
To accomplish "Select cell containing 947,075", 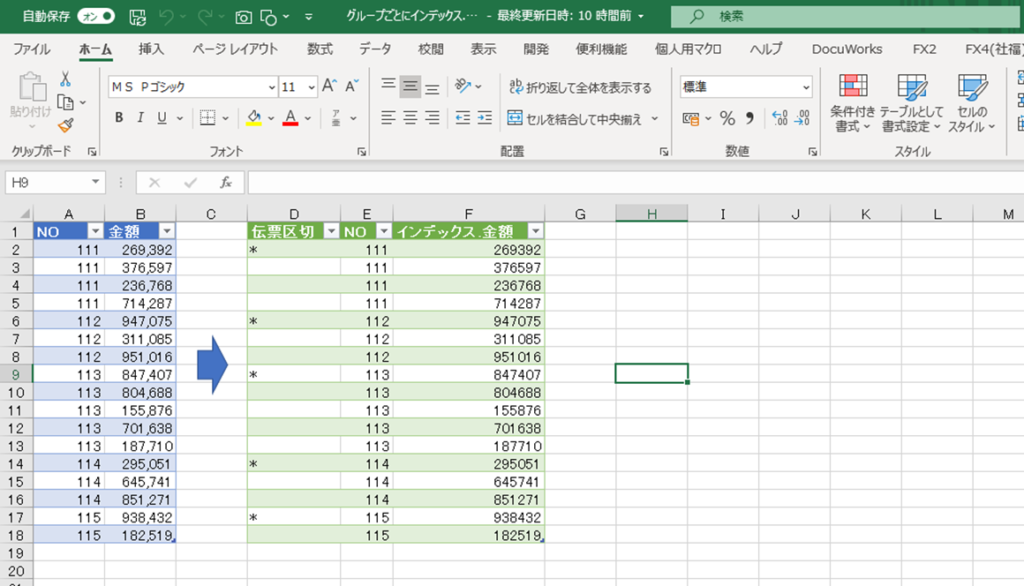I will coord(140,321).
